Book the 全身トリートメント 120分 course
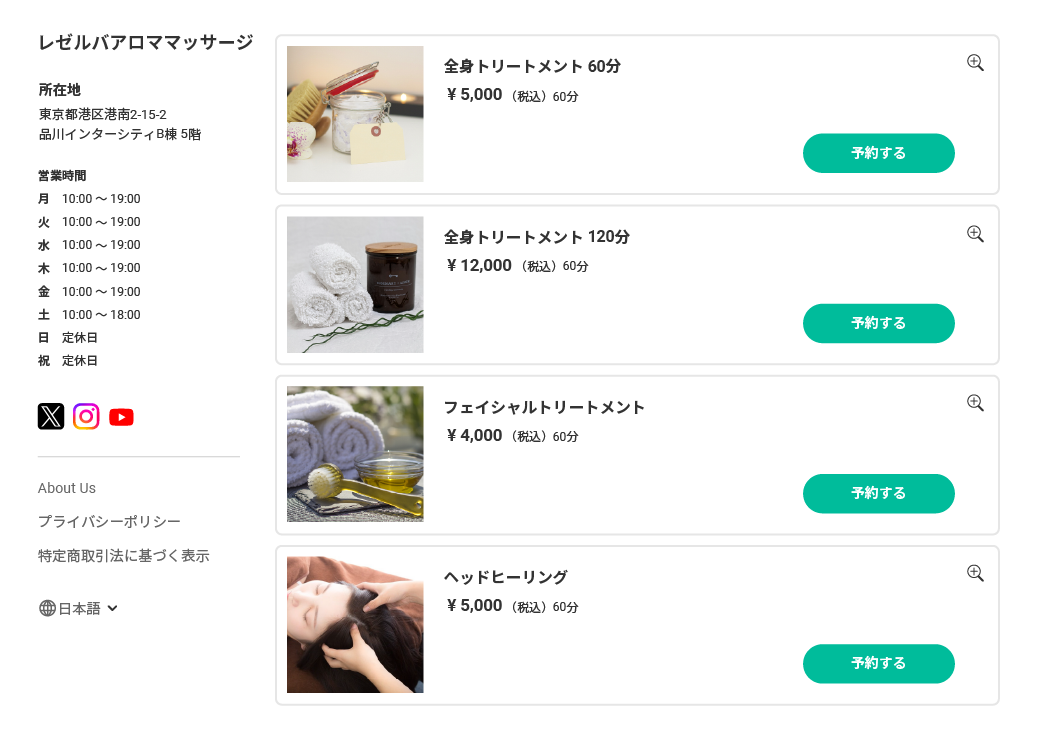 point(878,323)
